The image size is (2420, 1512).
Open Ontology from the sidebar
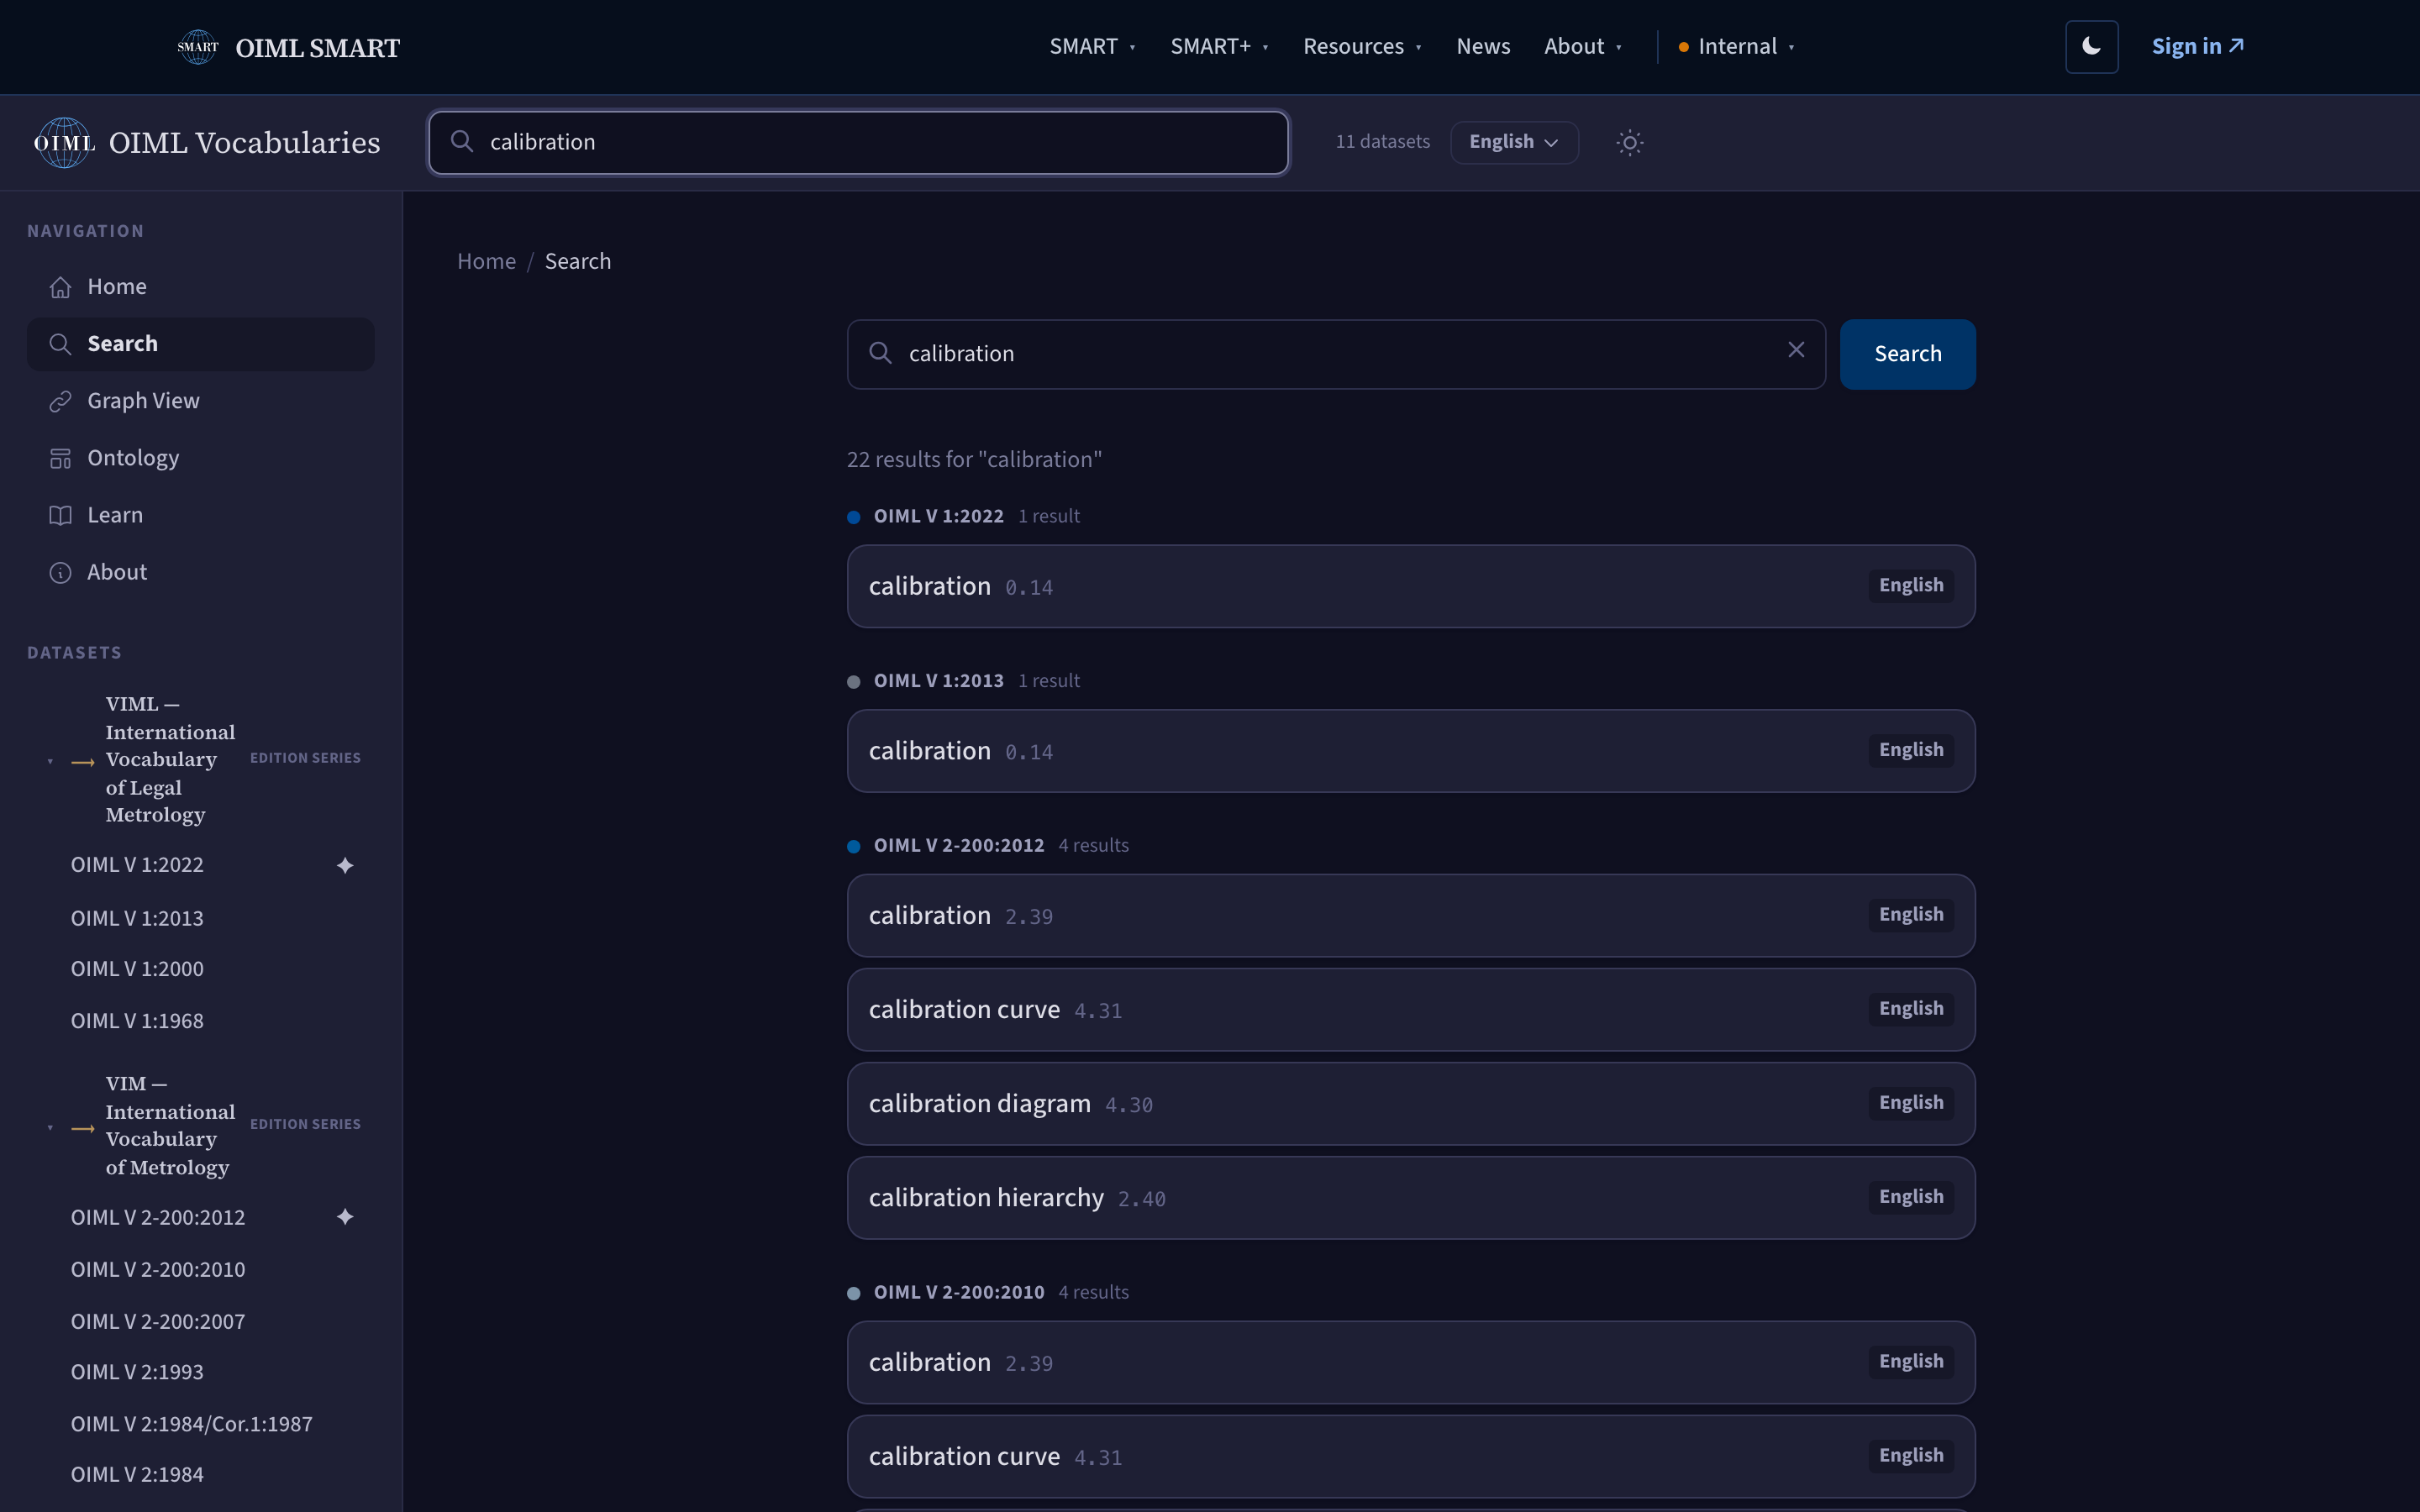(201, 458)
